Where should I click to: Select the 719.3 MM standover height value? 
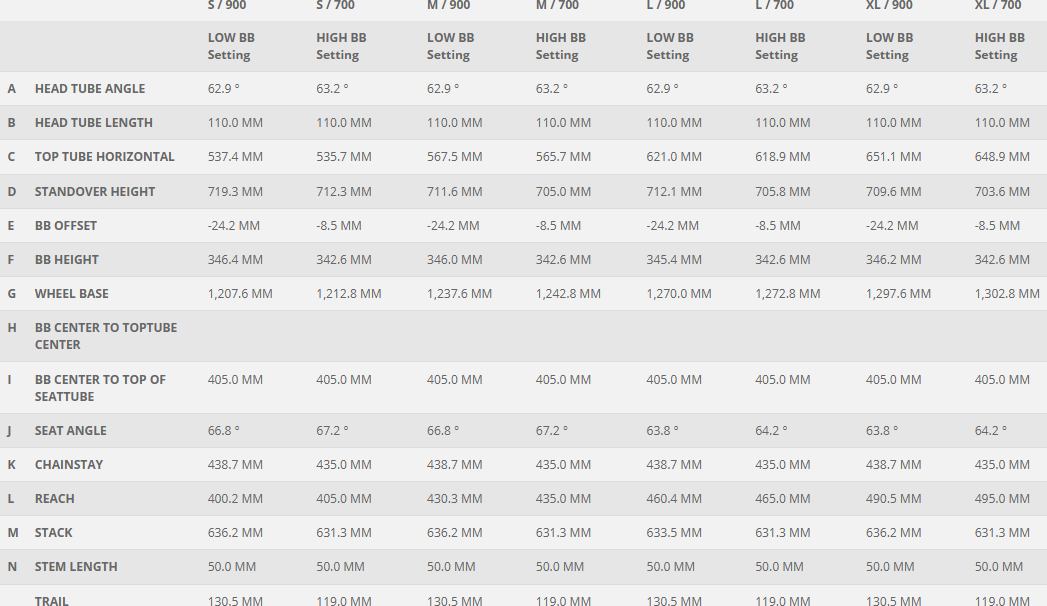click(x=235, y=192)
